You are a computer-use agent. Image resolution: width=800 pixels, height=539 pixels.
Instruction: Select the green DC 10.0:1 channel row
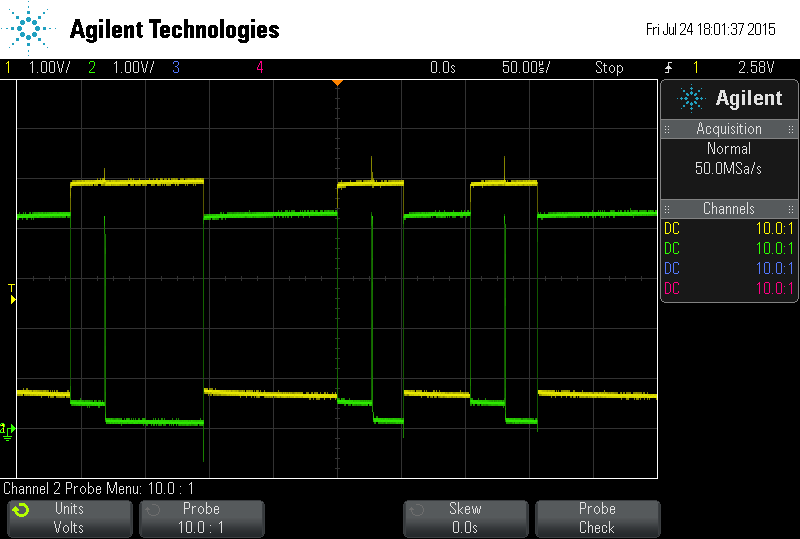click(729, 248)
